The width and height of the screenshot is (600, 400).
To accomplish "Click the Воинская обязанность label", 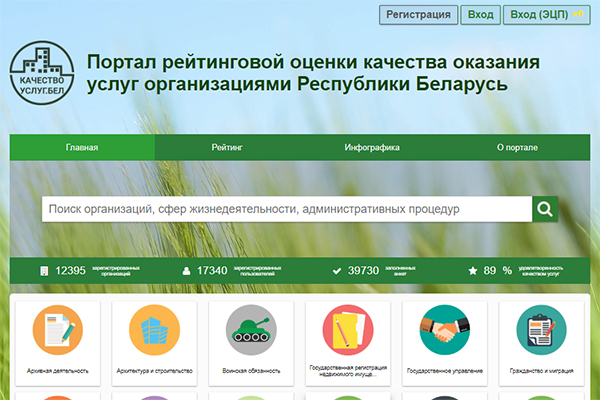I will coord(251,371).
